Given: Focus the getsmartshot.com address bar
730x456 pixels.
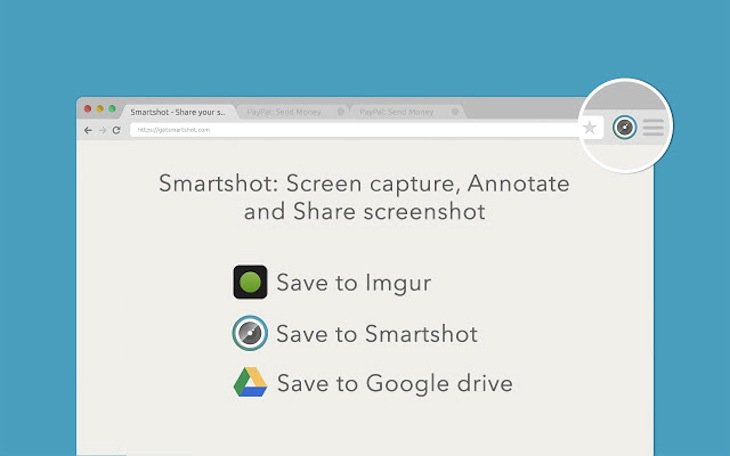Looking at the screenshot, I should (x=354, y=130).
